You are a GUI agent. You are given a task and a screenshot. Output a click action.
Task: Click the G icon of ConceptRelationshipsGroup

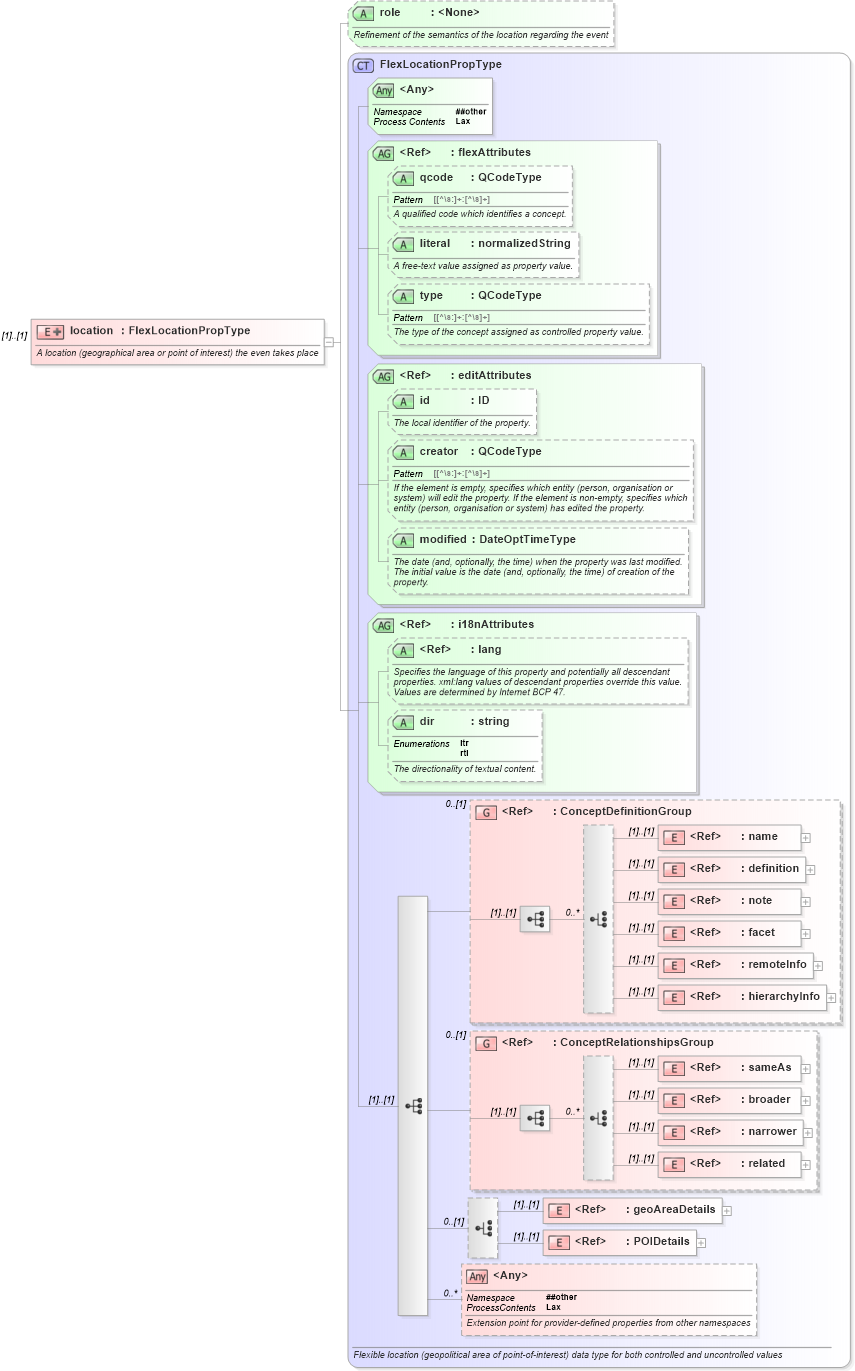pos(486,1043)
